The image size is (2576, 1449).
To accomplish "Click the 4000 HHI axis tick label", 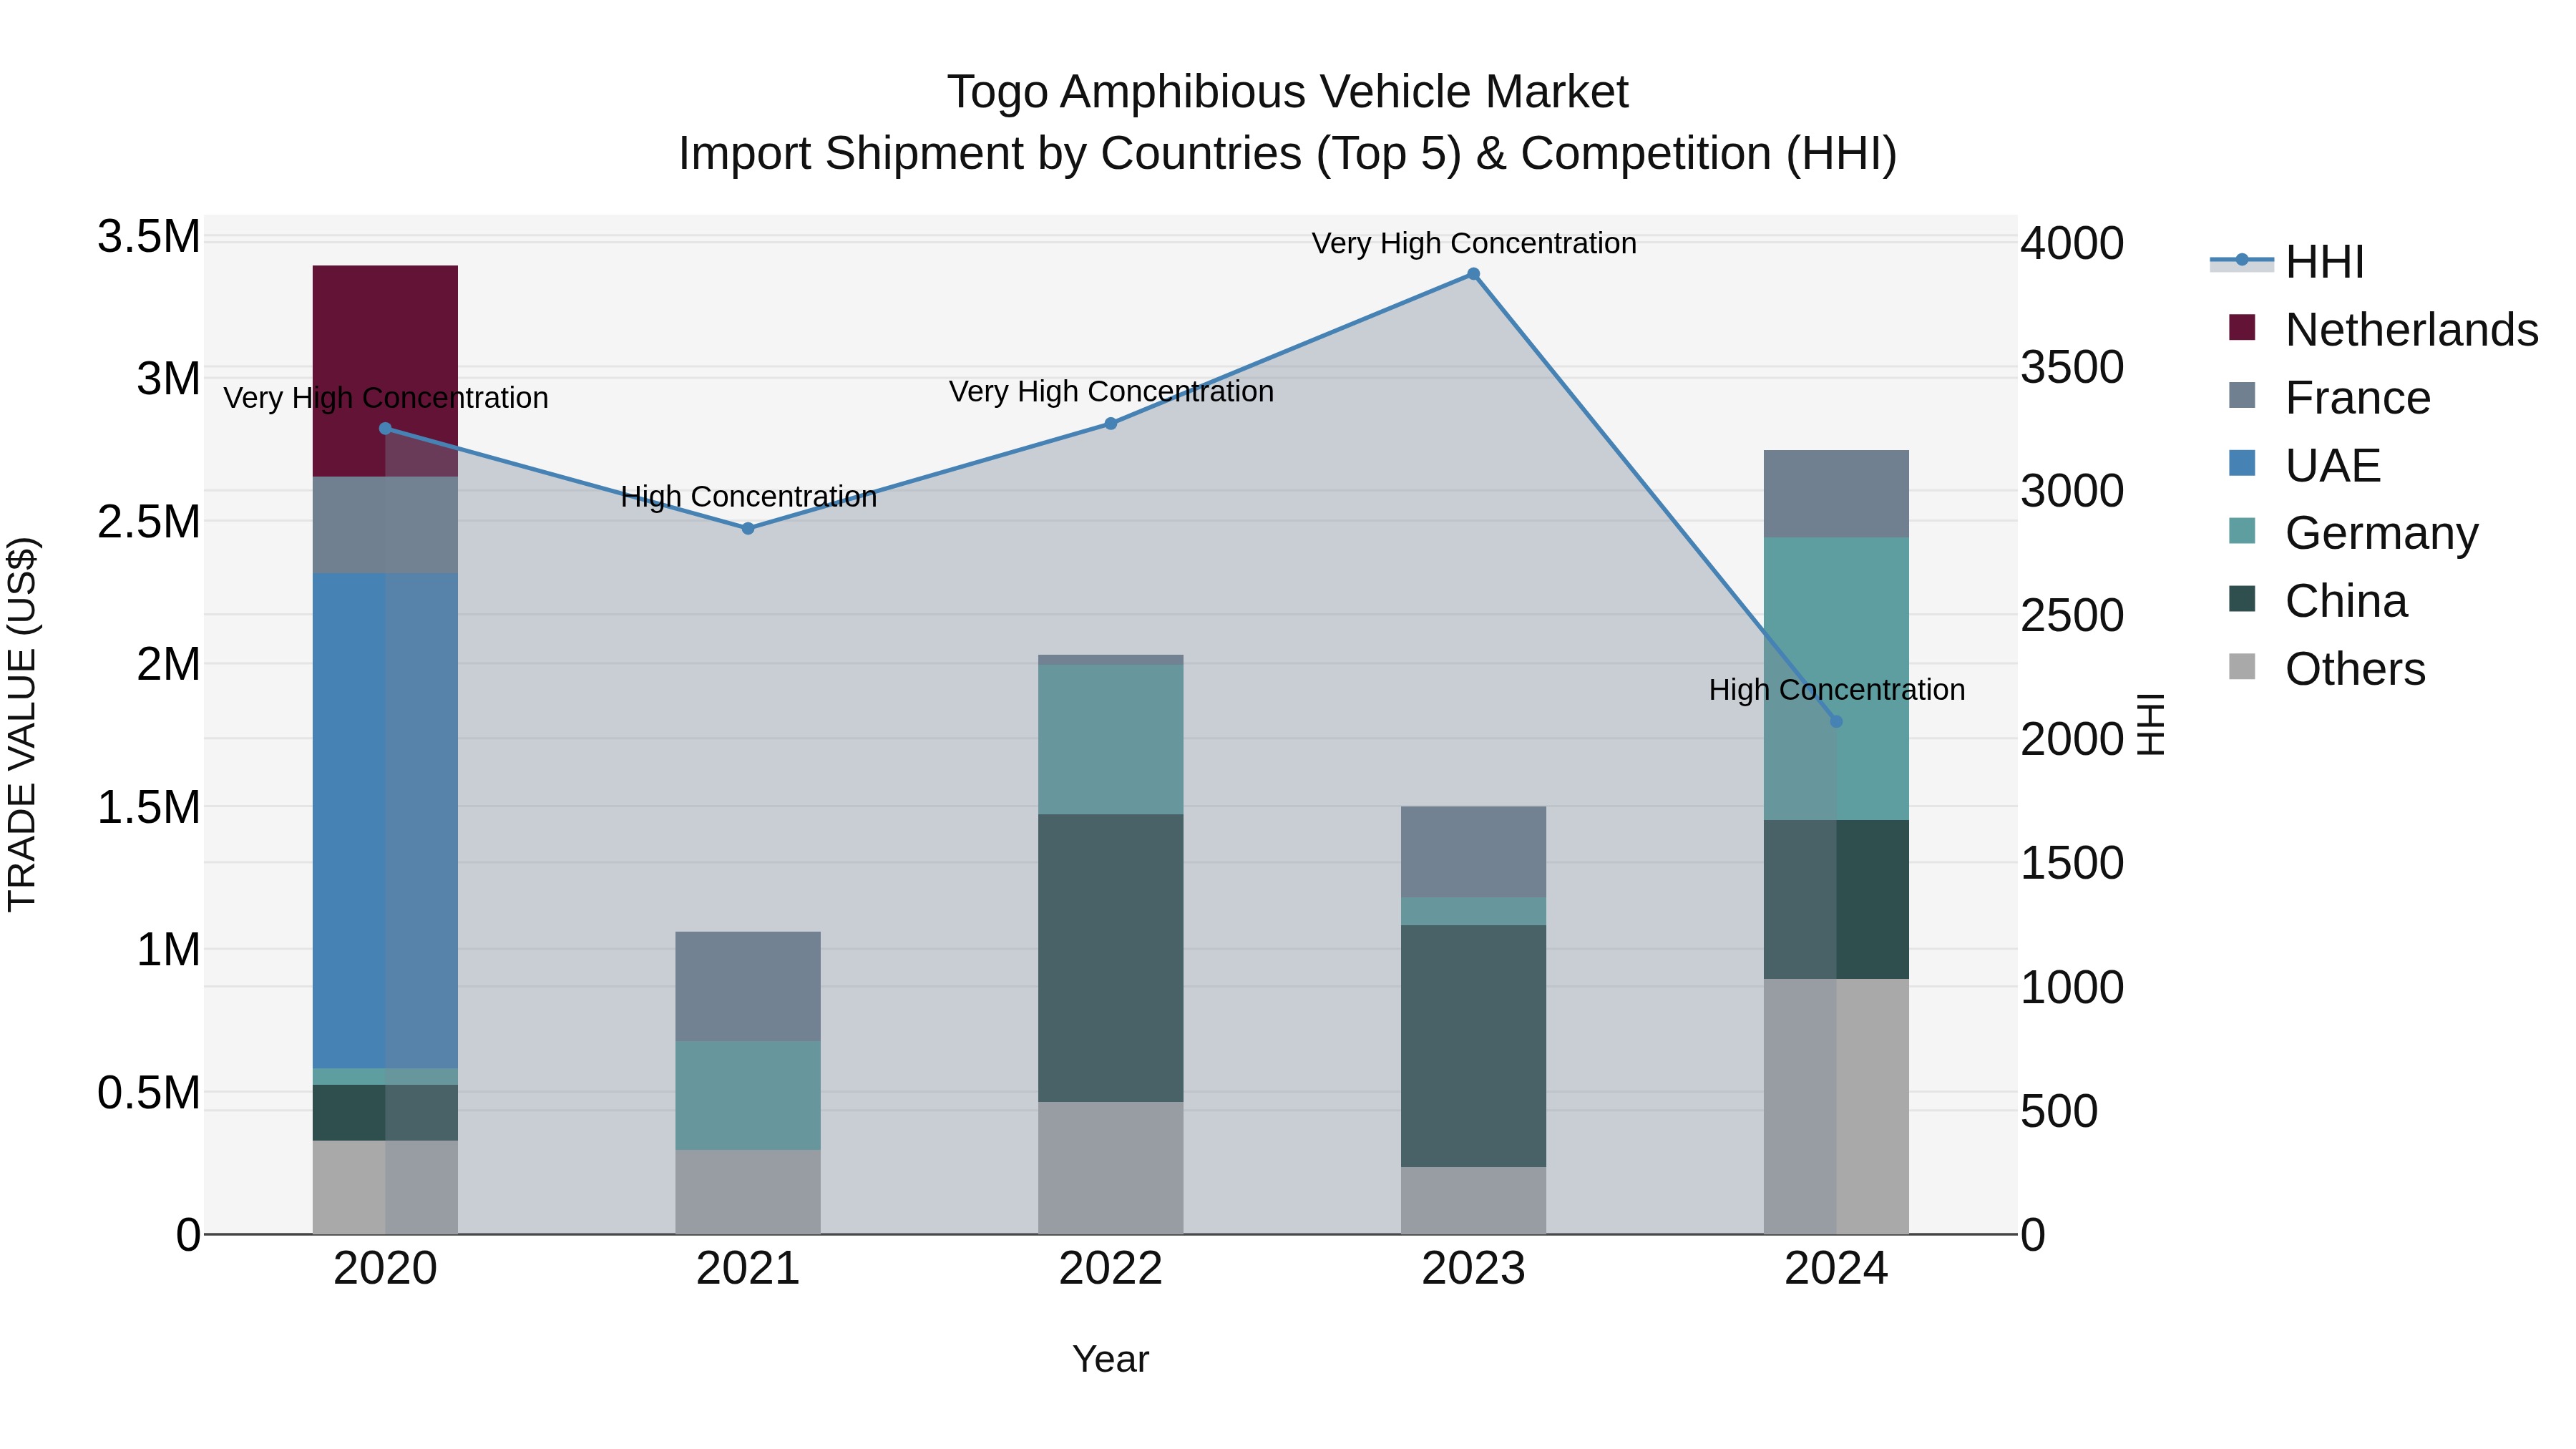I will point(2072,243).
